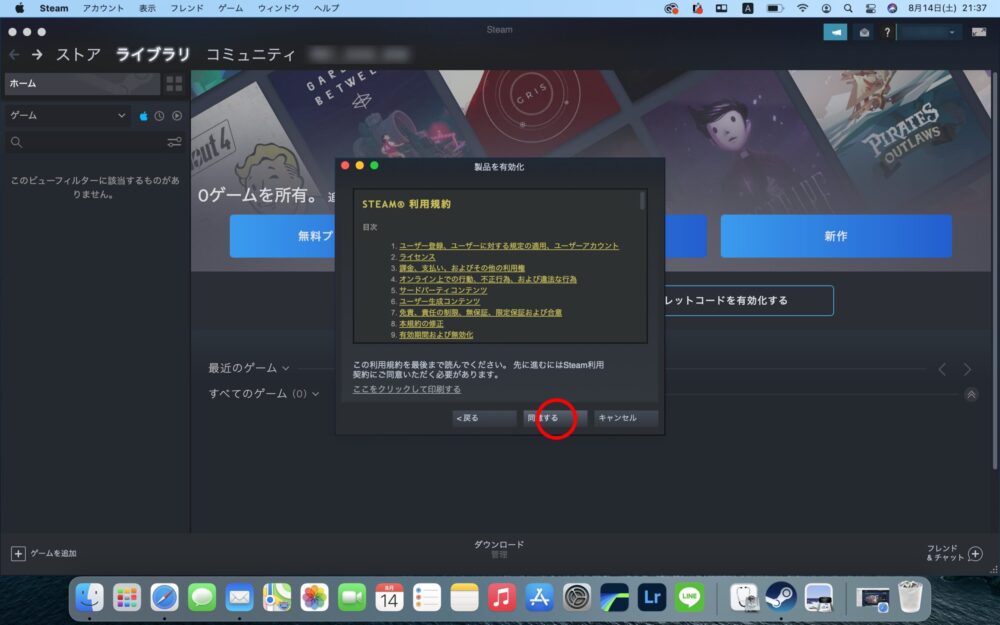Open the advanced filter sliders icon
1000x625 pixels.
pyautogui.click(x=174, y=142)
